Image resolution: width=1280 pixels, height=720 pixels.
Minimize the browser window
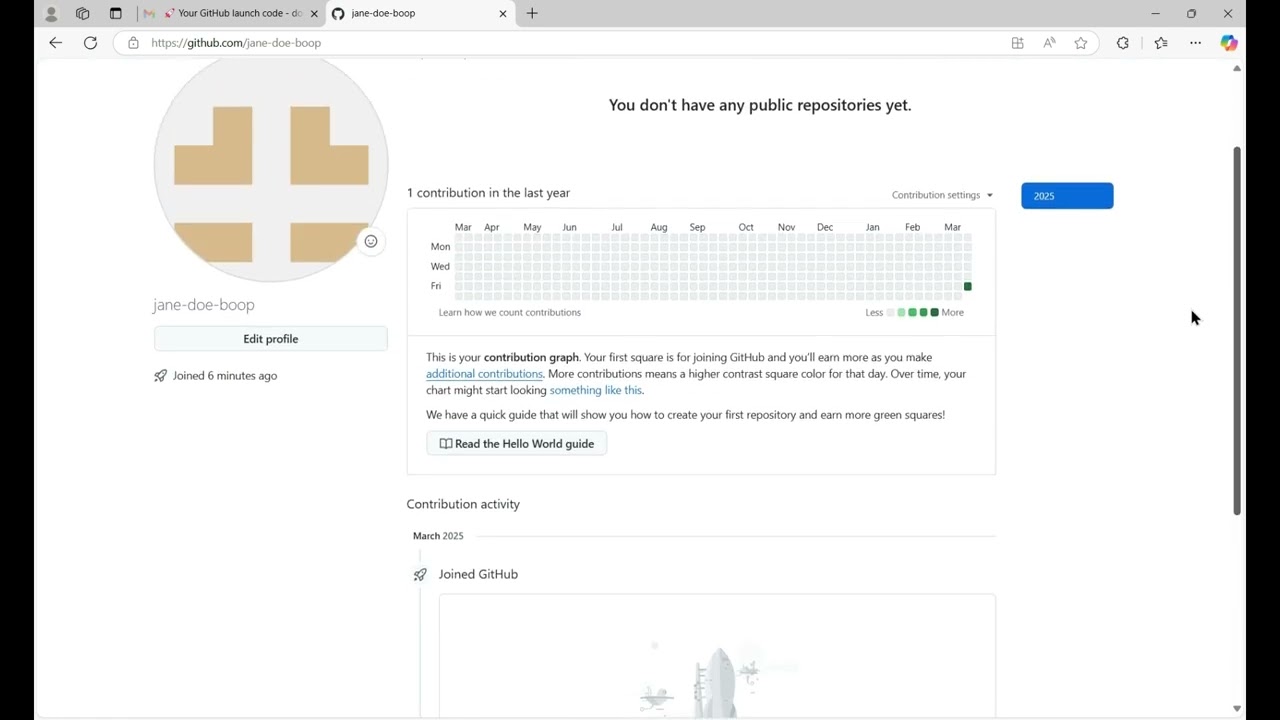click(1156, 14)
